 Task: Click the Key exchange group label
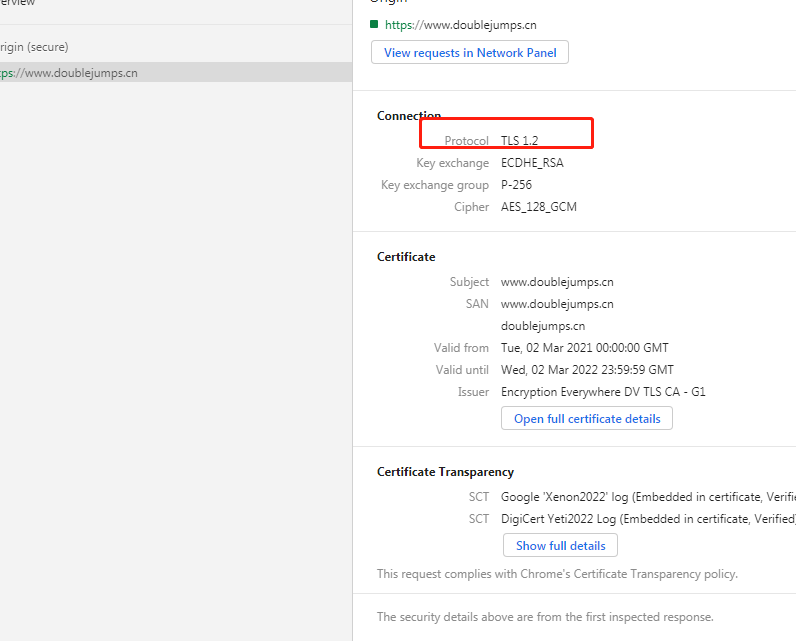(x=435, y=185)
